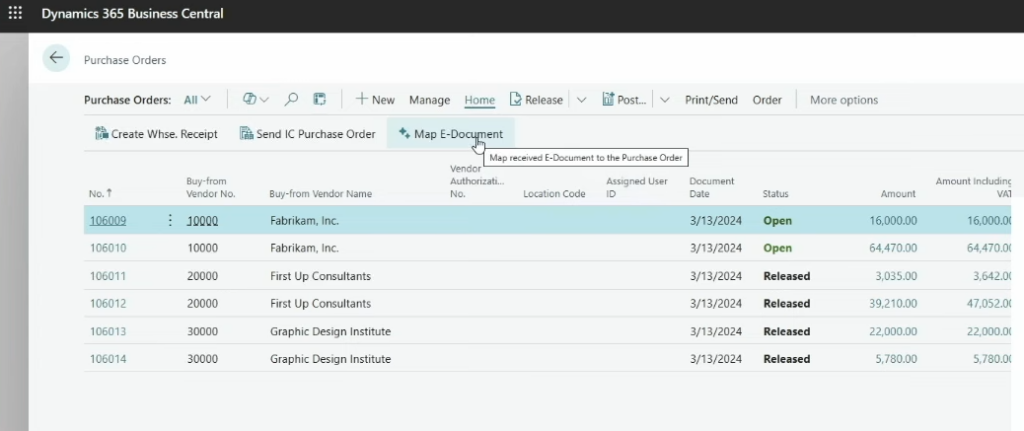This screenshot has height=431, width=1024.
Task: Click vendor number 30000 in row 106014
Action: [202, 359]
